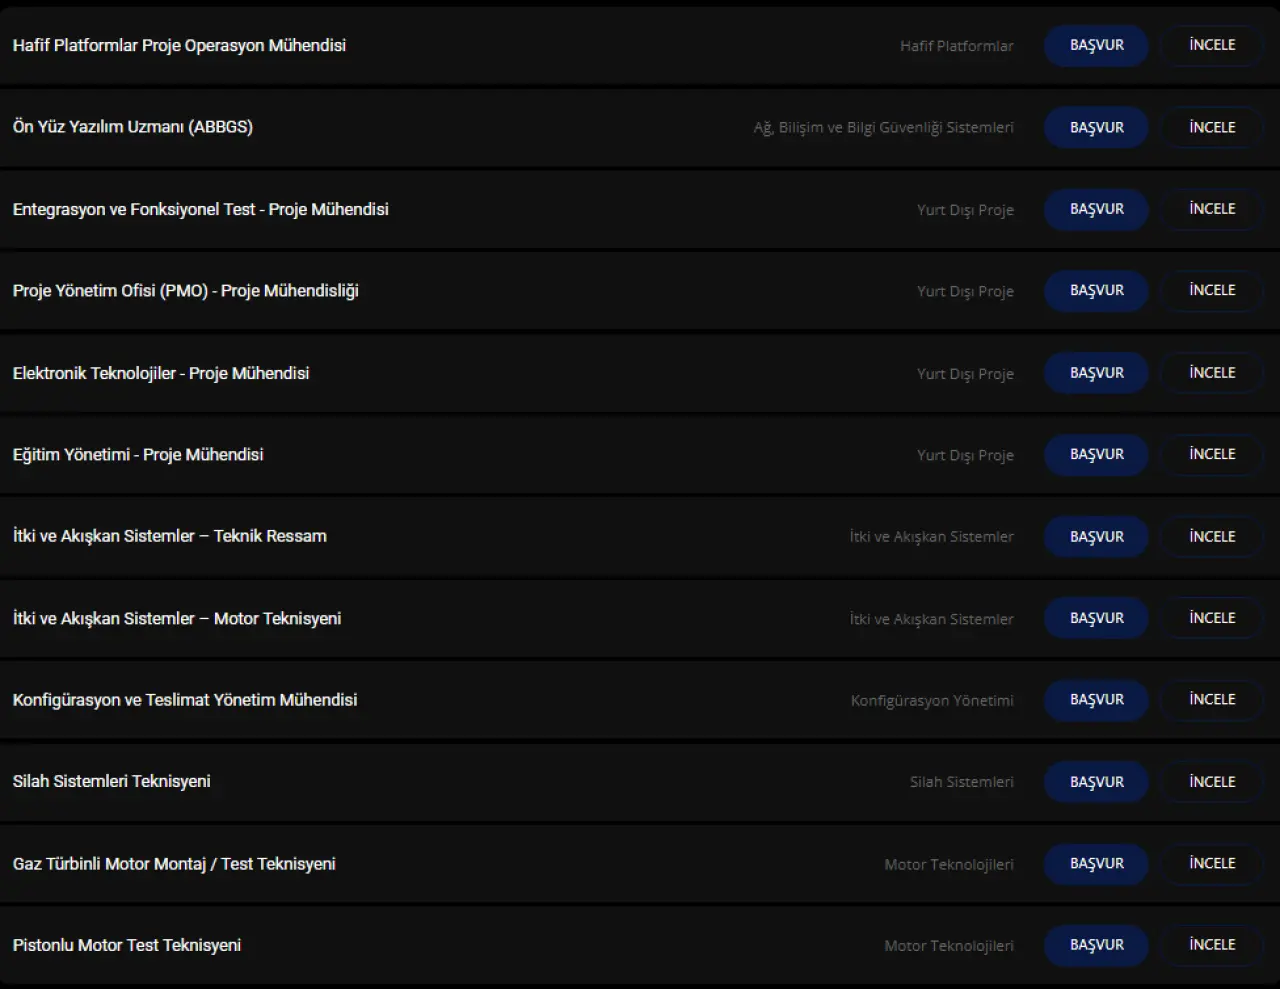Inspect the Eğitim Yönetimi Proje Mühendisi job
1280x989 pixels.
[1212, 455]
